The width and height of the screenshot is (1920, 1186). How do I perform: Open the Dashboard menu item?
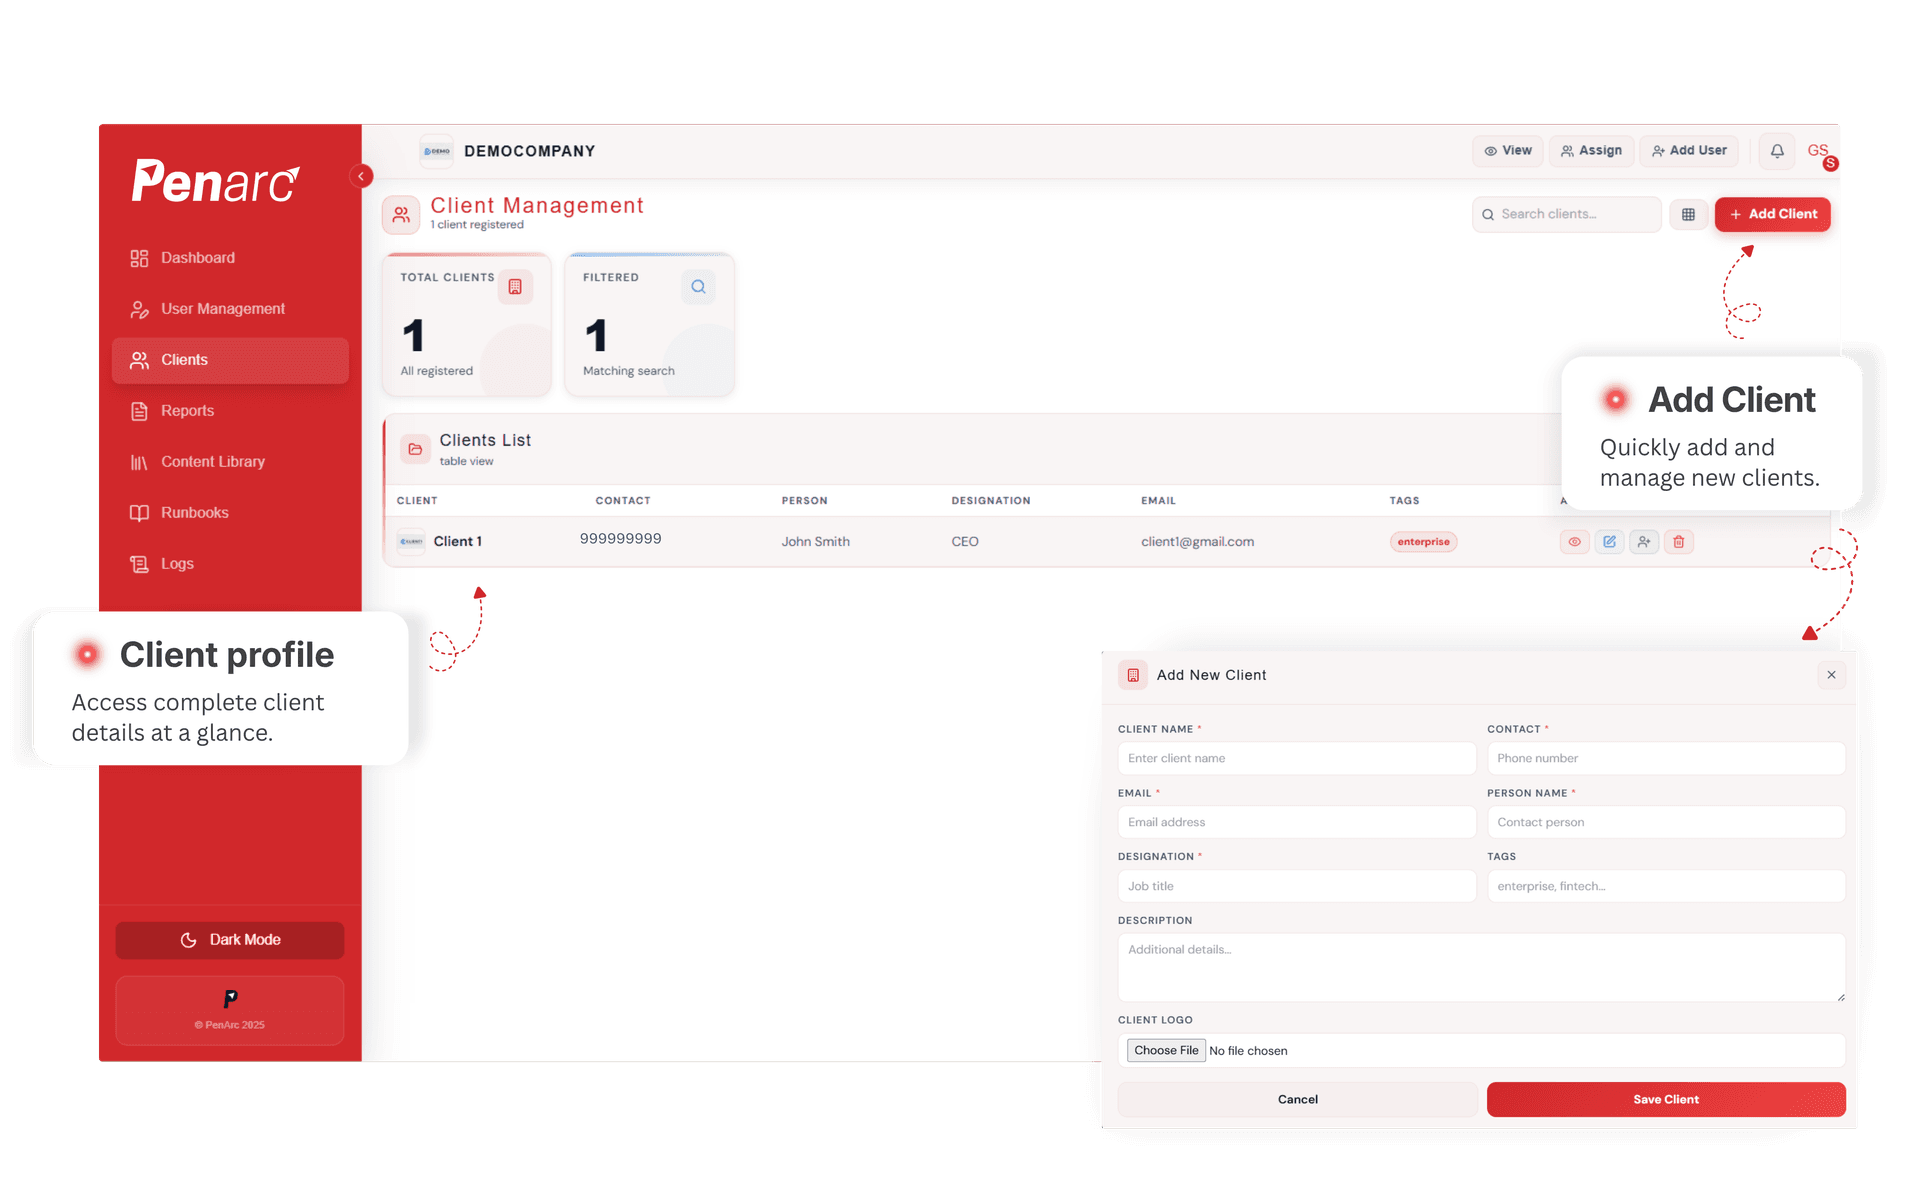coord(198,258)
